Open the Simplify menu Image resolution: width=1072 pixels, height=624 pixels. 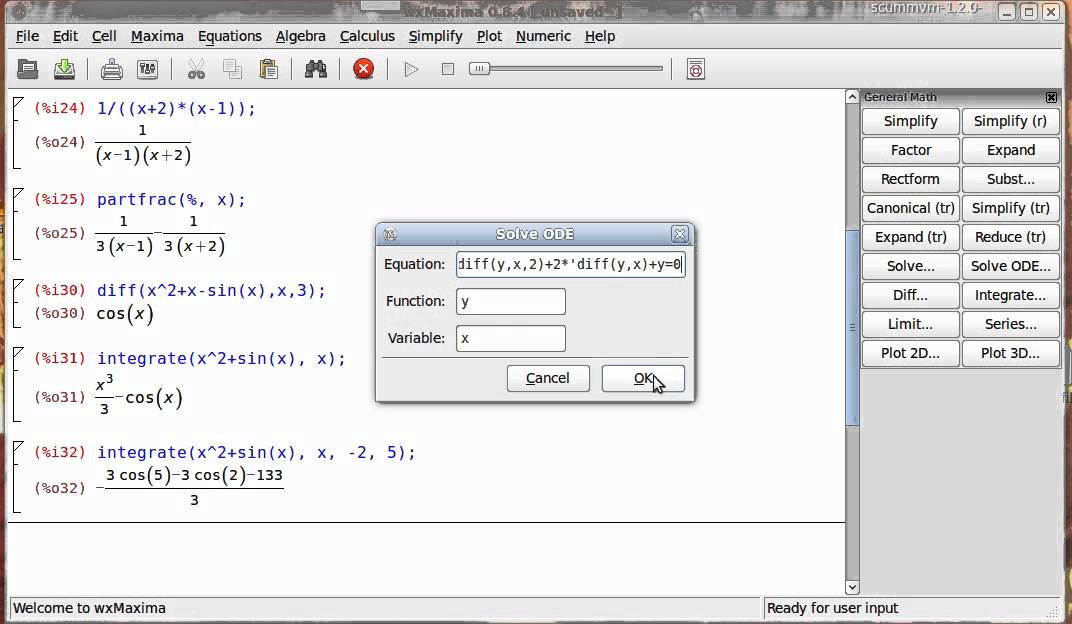point(436,36)
